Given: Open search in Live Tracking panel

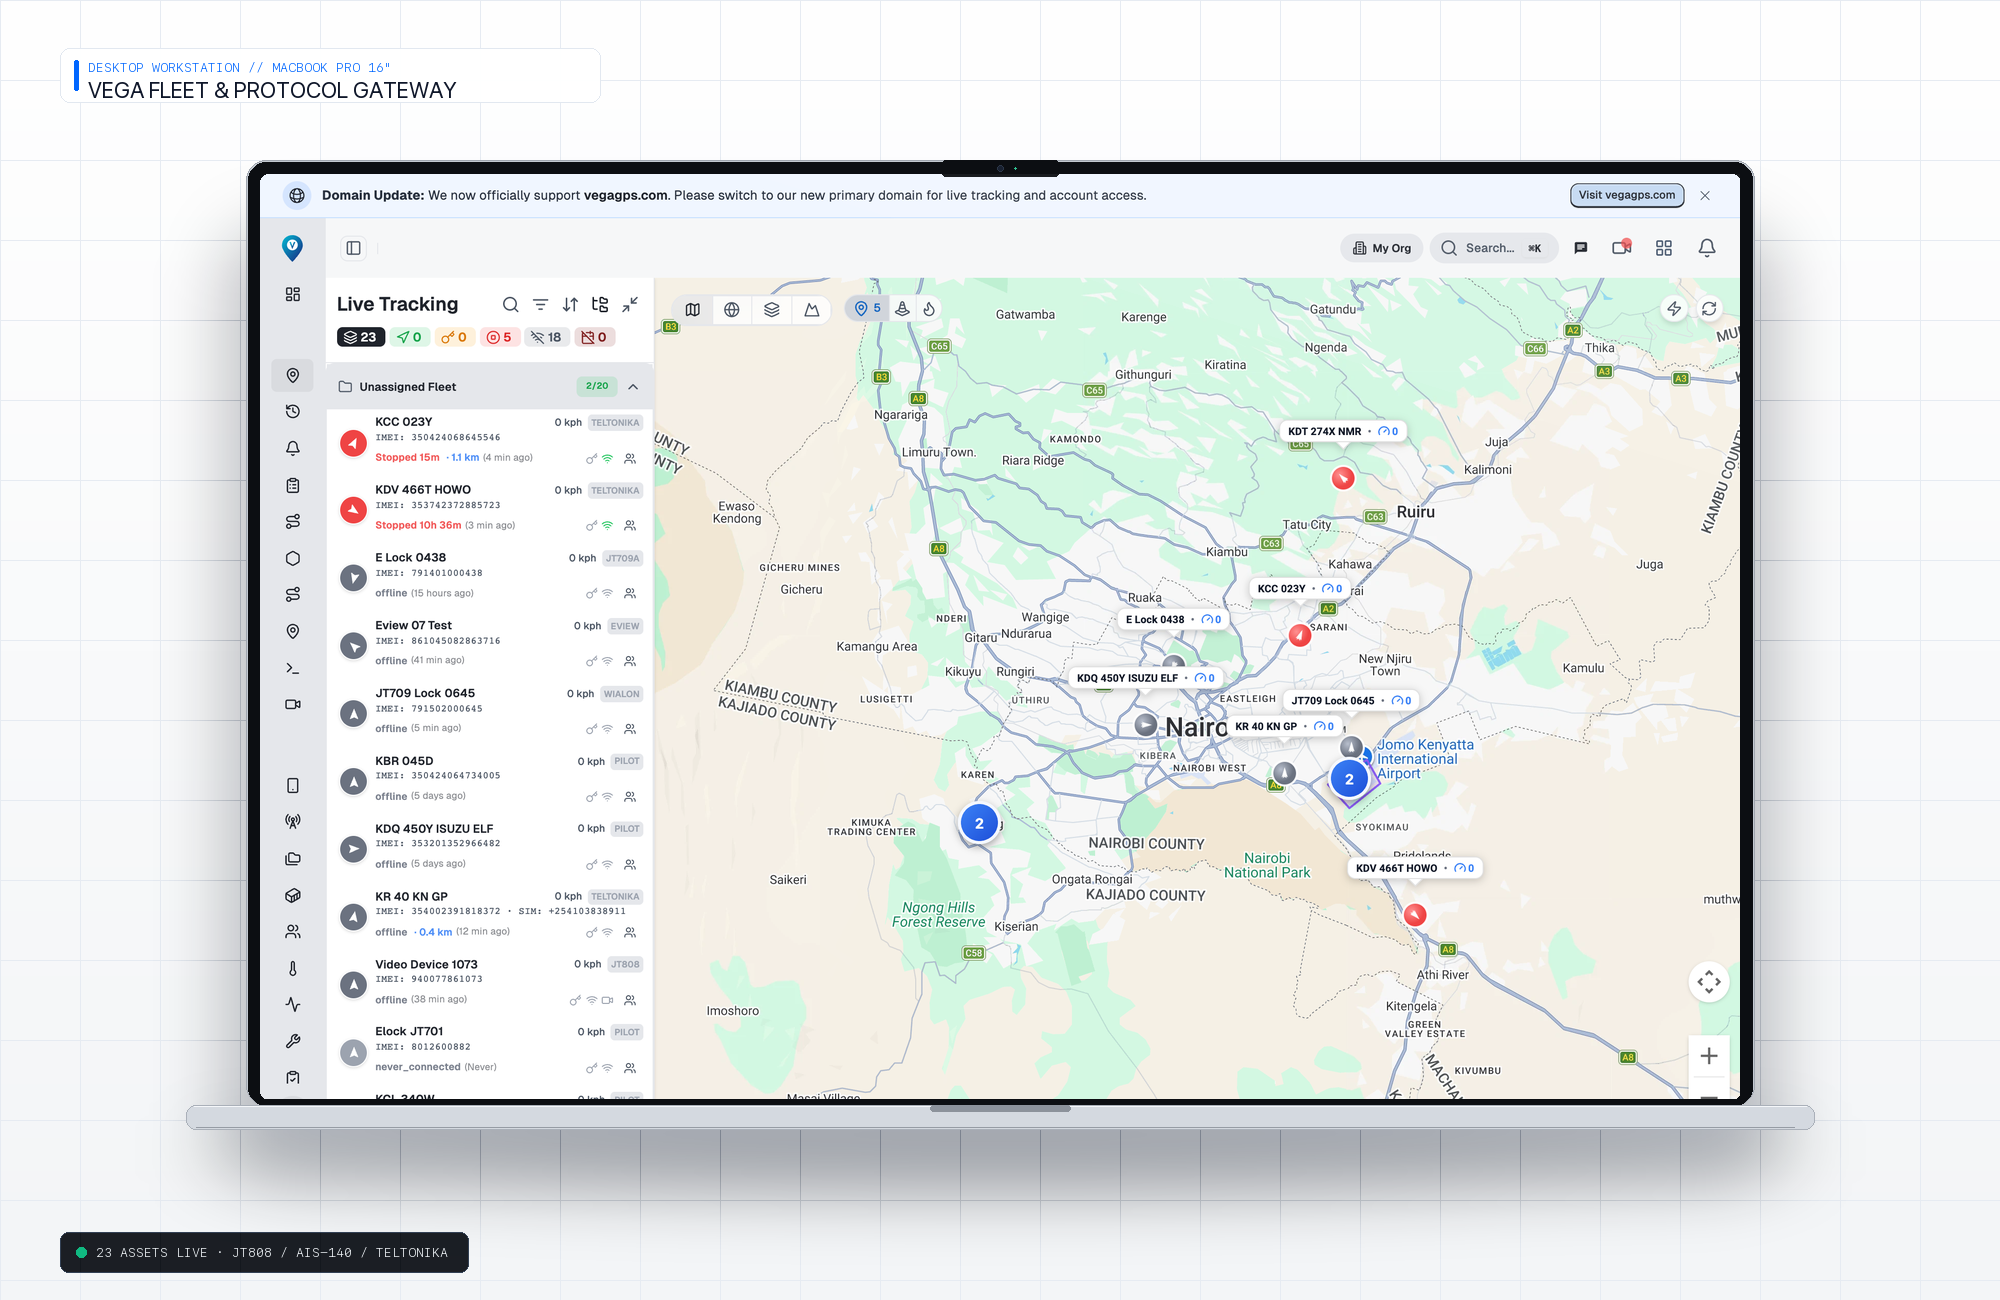Looking at the screenshot, I should tap(510, 305).
